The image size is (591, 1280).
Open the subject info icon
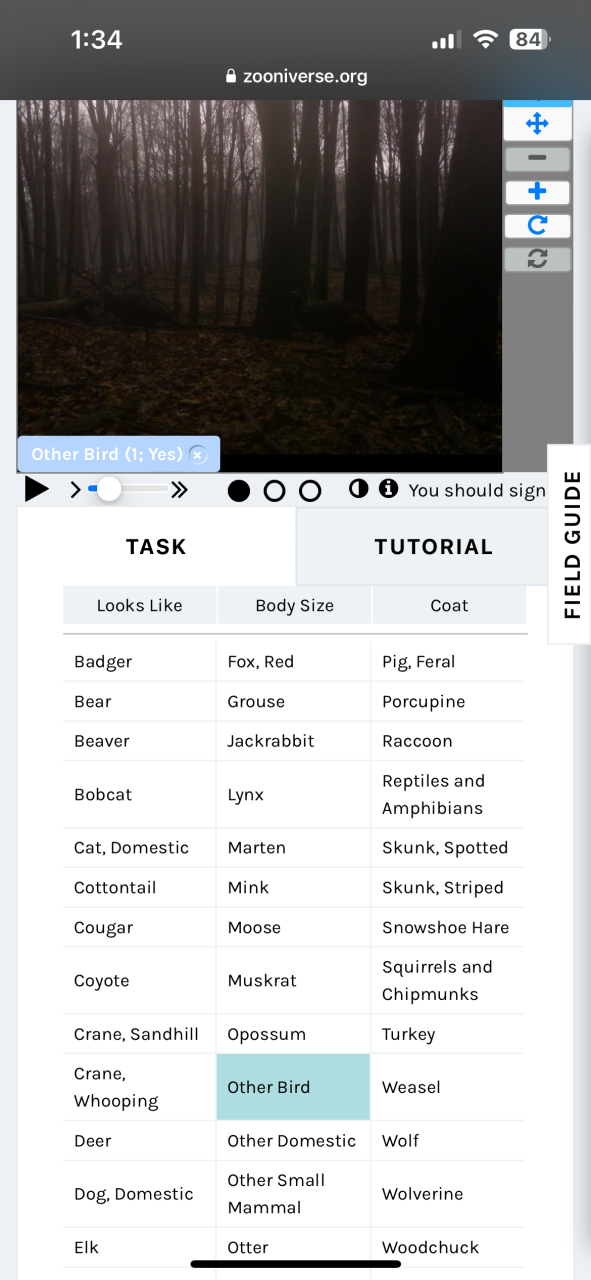[x=388, y=489]
